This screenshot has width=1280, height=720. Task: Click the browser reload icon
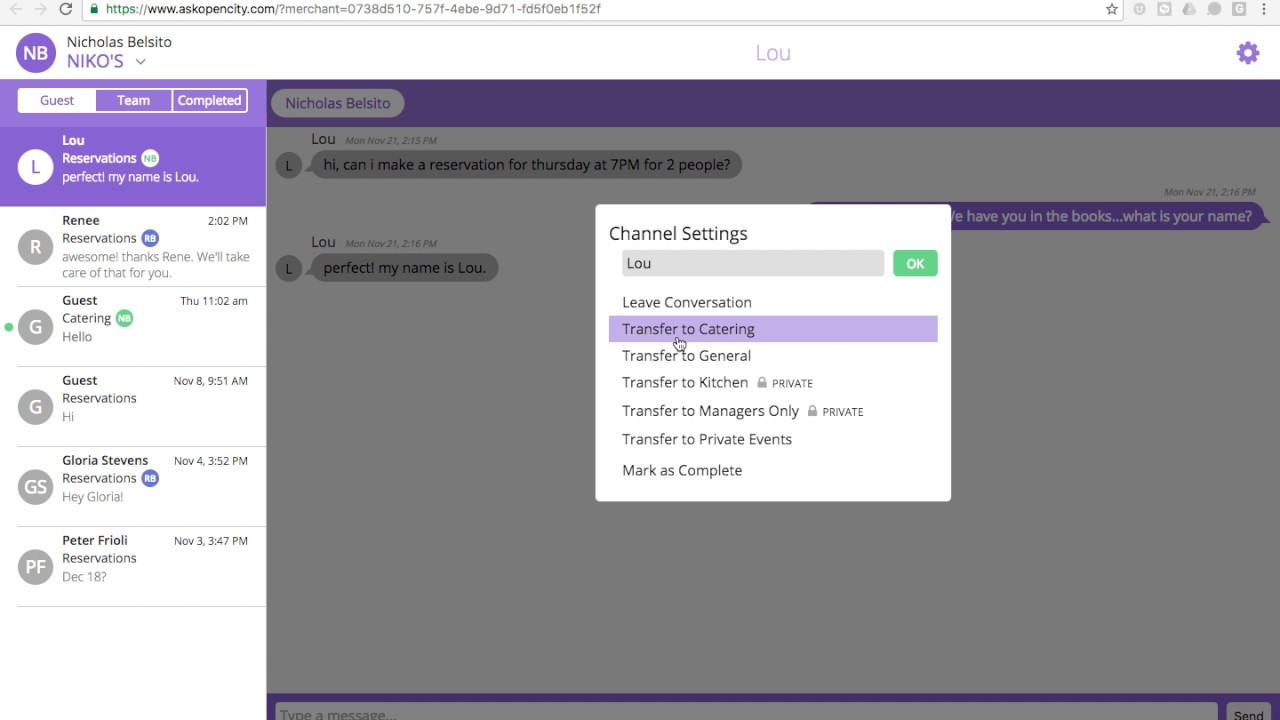coord(66,9)
